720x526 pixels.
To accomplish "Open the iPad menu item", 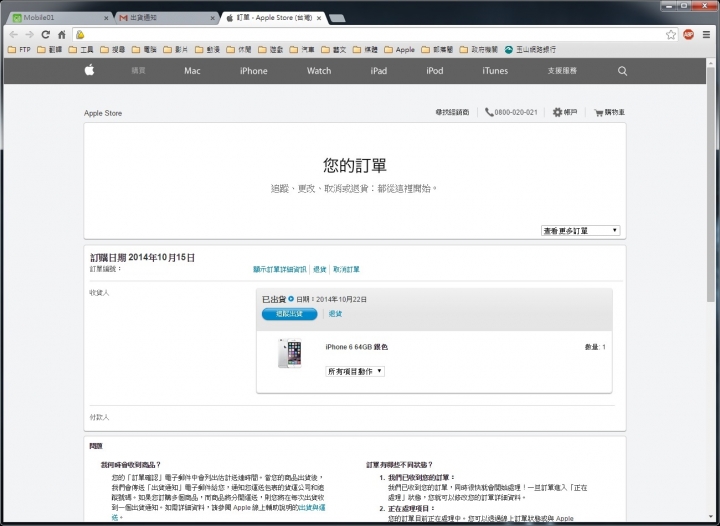I will tap(379, 71).
